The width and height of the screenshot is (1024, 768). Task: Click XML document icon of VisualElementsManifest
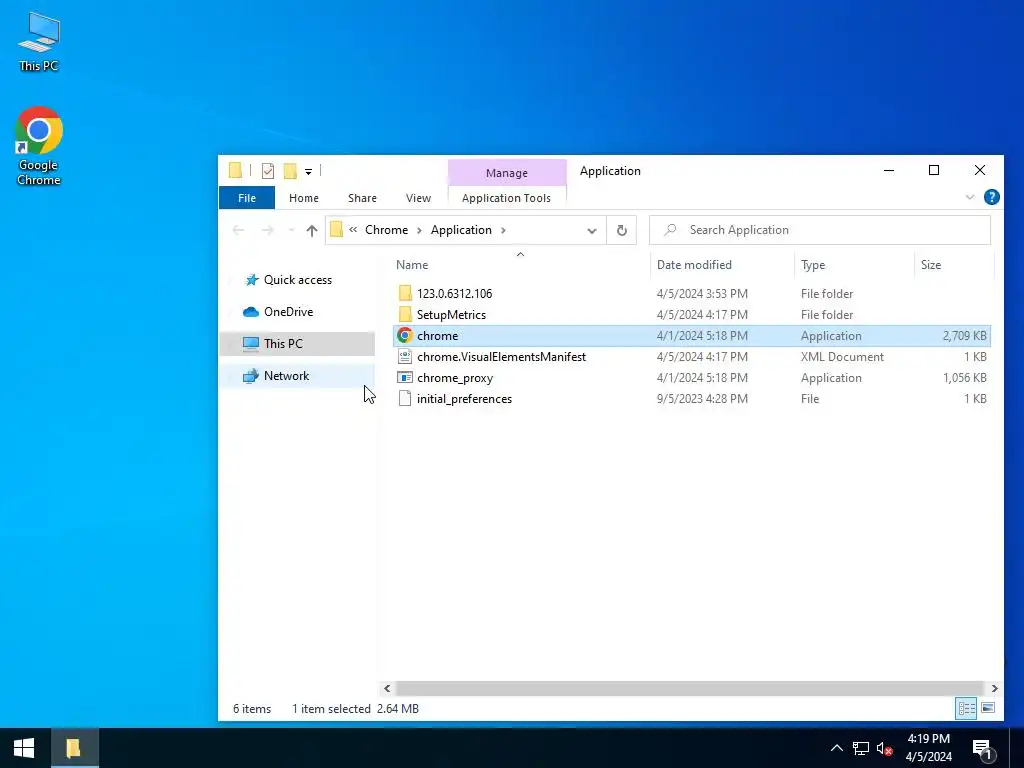(405, 357)
